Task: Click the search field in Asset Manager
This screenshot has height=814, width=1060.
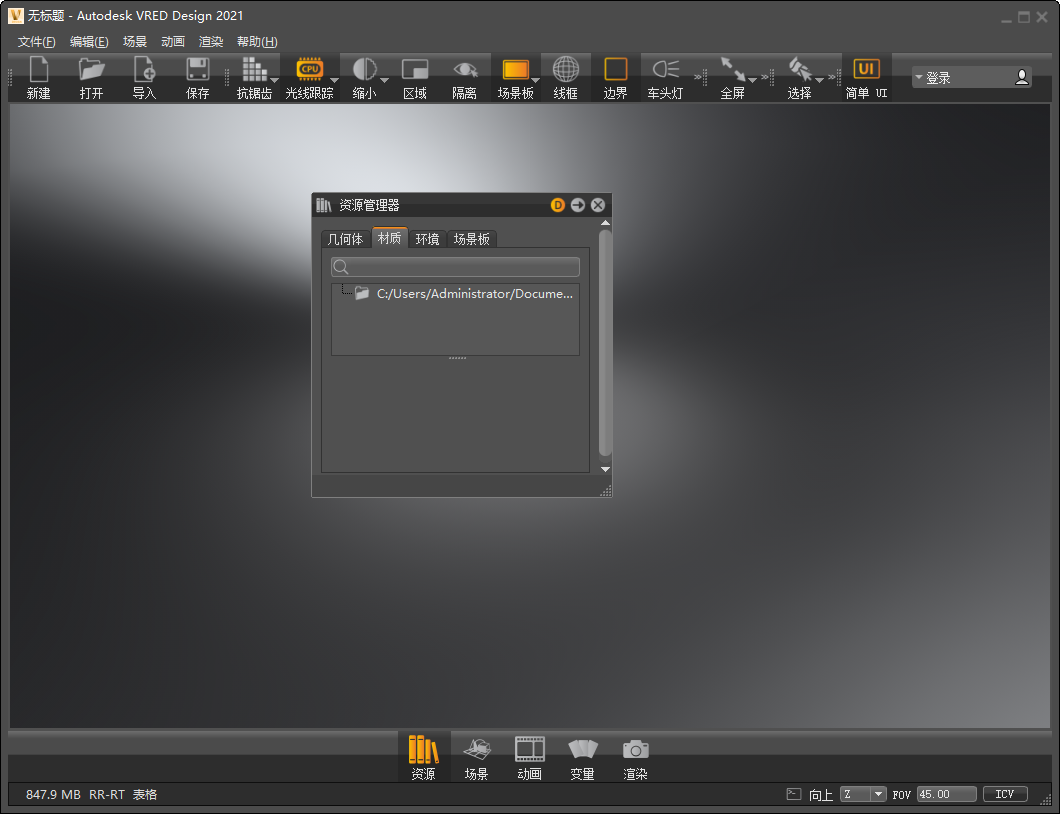Action: [455, 267]
